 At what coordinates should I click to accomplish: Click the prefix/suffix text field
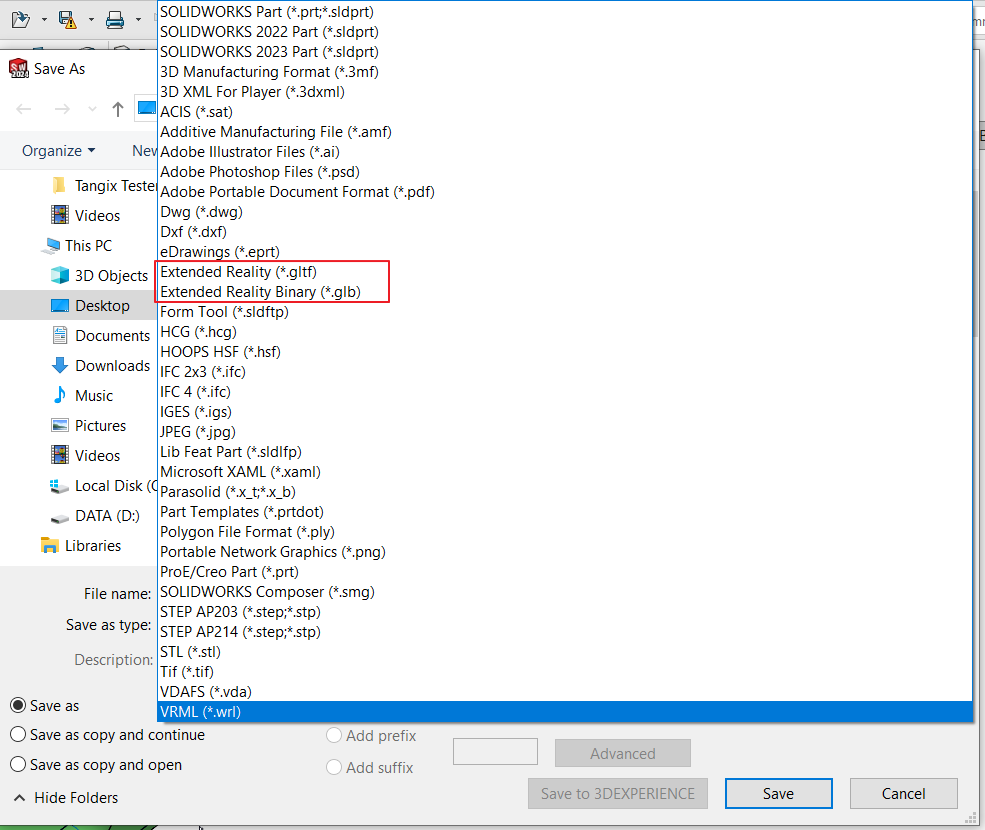point(495,751)
